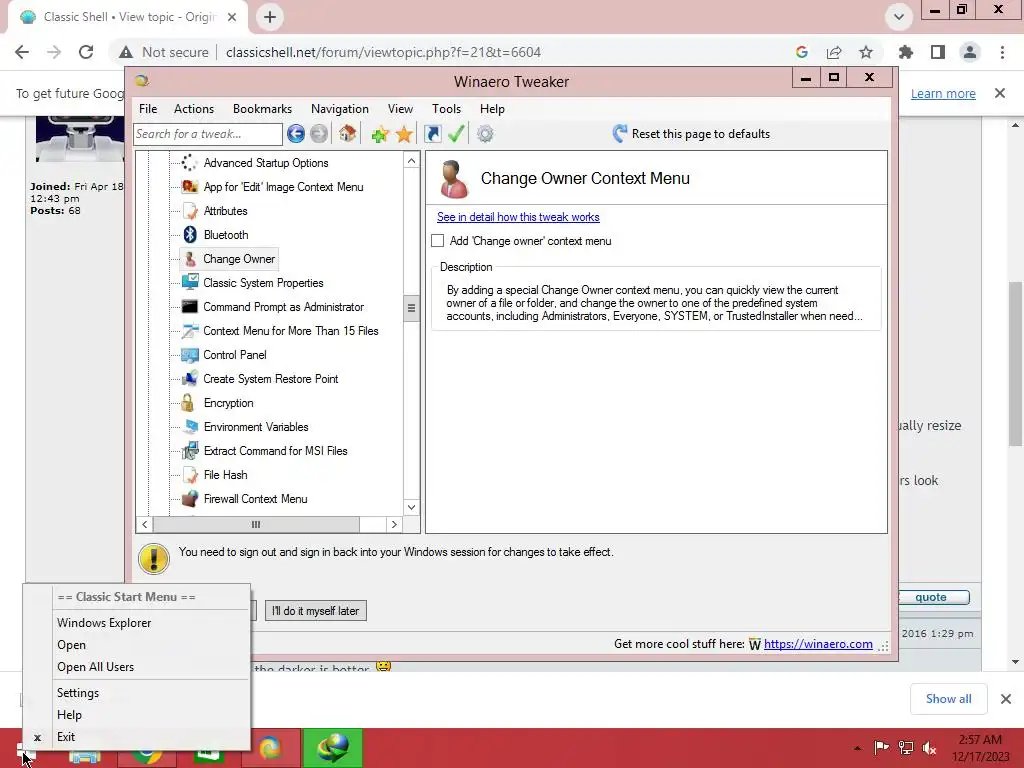Image resolution: width=1024 pixels, height=768 pixels.
Task: Click the Encryption padlock icon
Action: pyautogui.click(x=188, y=403)
